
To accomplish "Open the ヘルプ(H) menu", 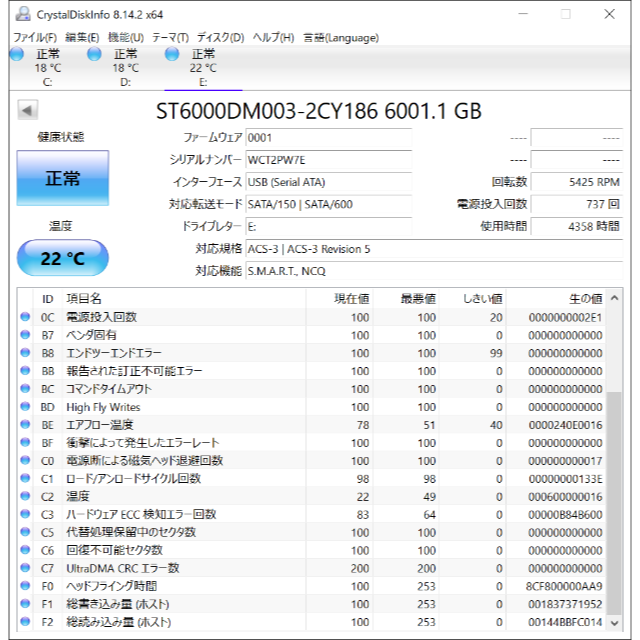I will (x=273, y=38).
